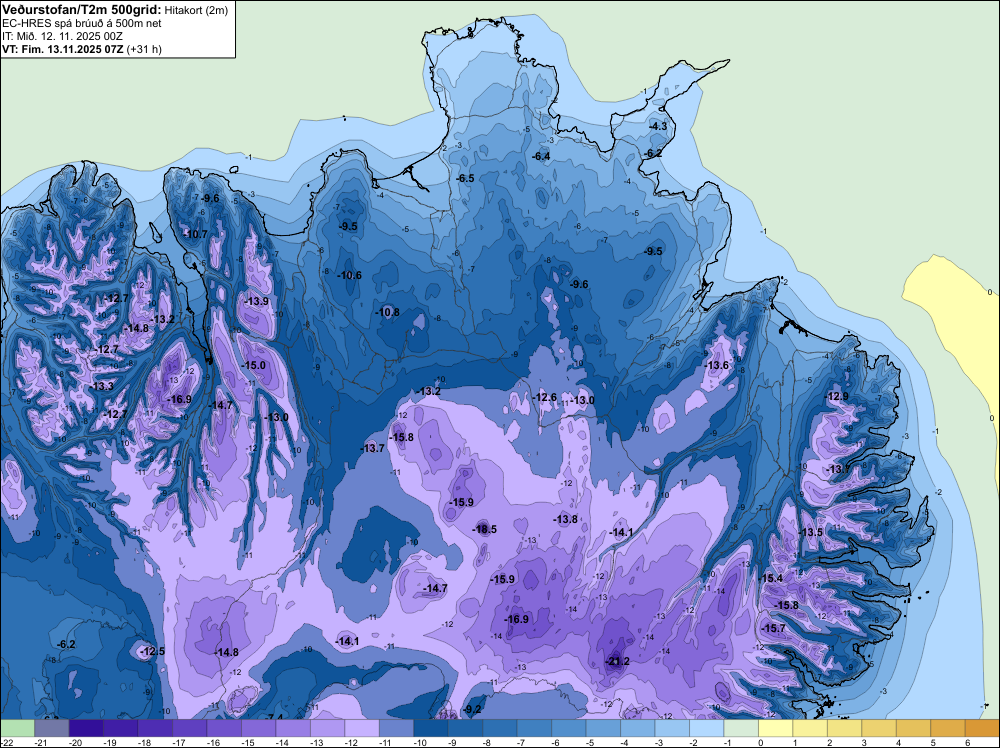Select the -13.9 temperature value

(256, 301)
